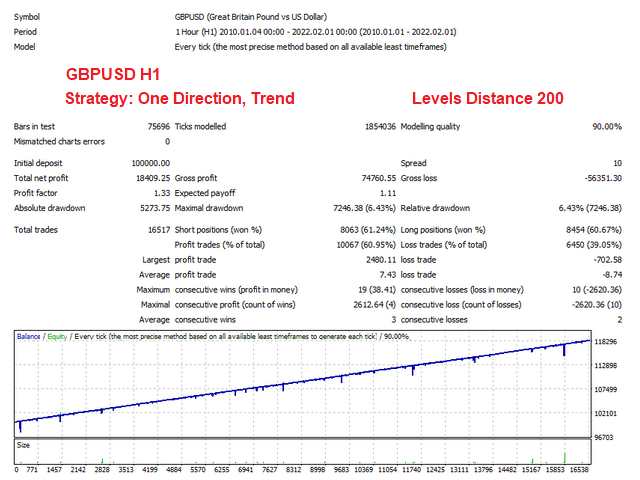Click the Total net profit value 18409.25

(x=153, y=178)
